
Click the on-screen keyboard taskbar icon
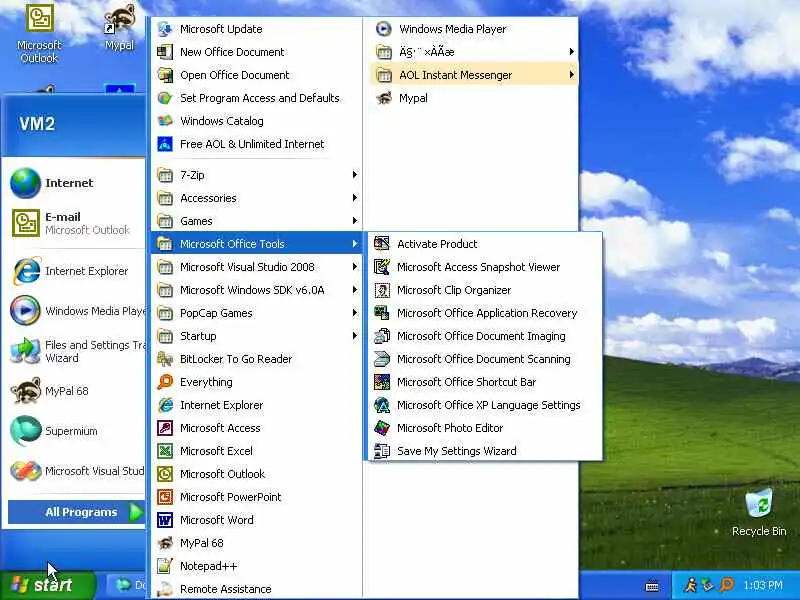point(652,586)
